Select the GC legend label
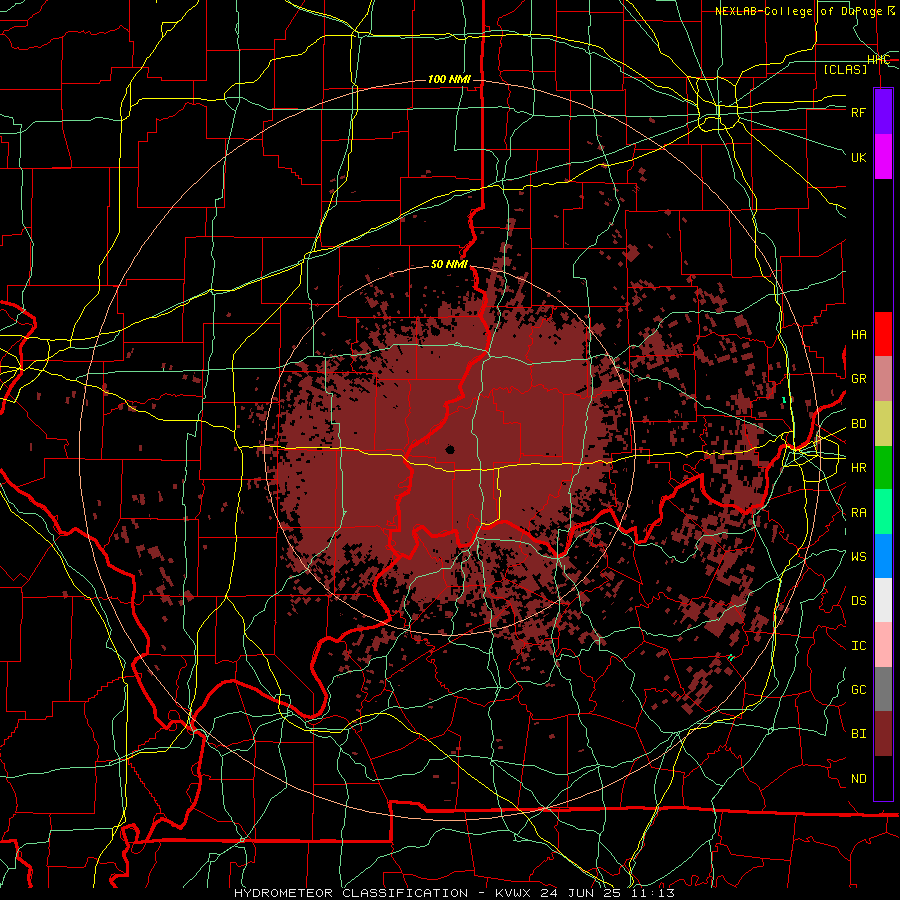Viewport: 900px width, 900px height. click(x=859, y=689)
